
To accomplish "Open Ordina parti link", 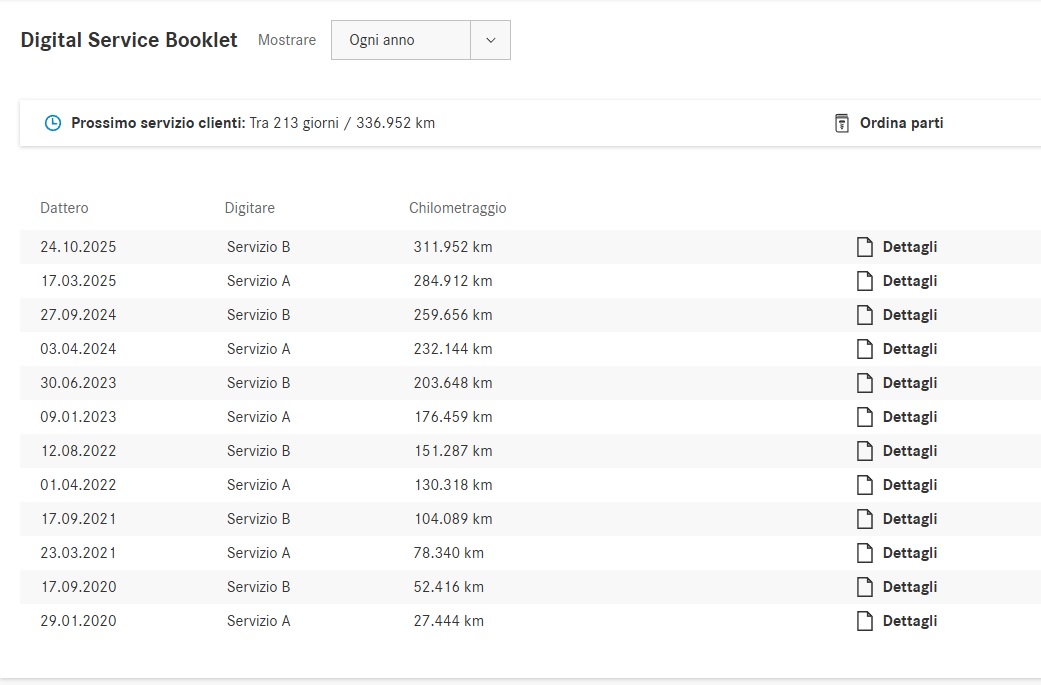I will (901, 123).
